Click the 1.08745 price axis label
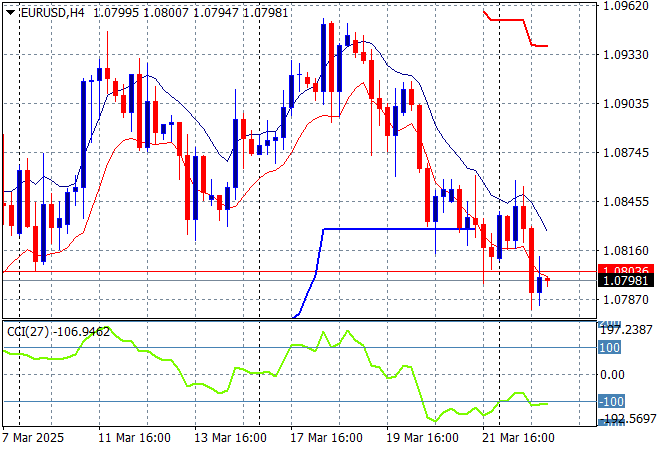This screenshot has height=450, width=660. [626, 152]
